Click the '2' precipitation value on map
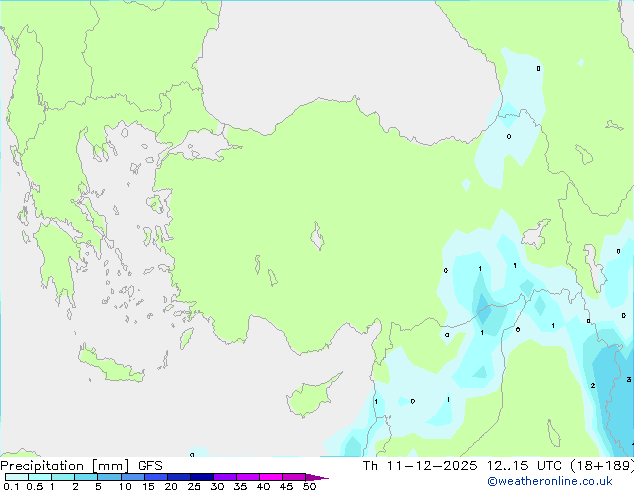The height and width of the screenshot is (490, 634). (593, 386)
